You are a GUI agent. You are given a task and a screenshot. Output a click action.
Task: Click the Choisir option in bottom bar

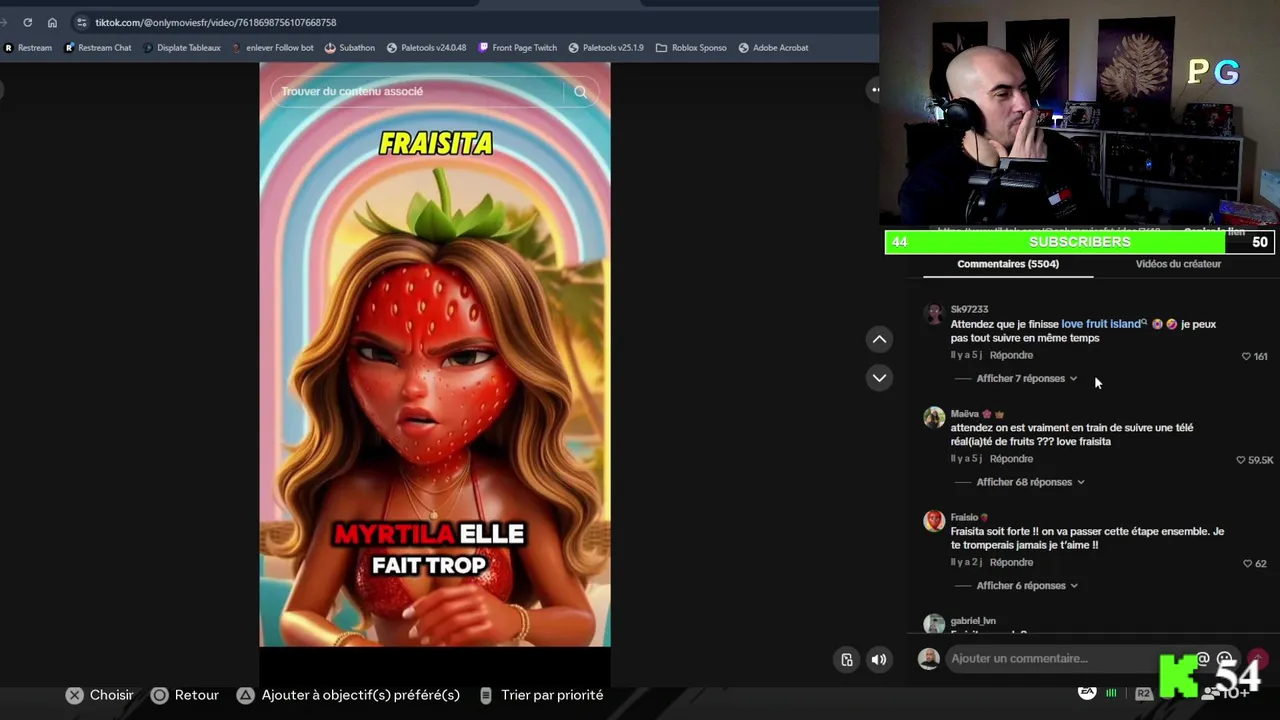point(99,695)
